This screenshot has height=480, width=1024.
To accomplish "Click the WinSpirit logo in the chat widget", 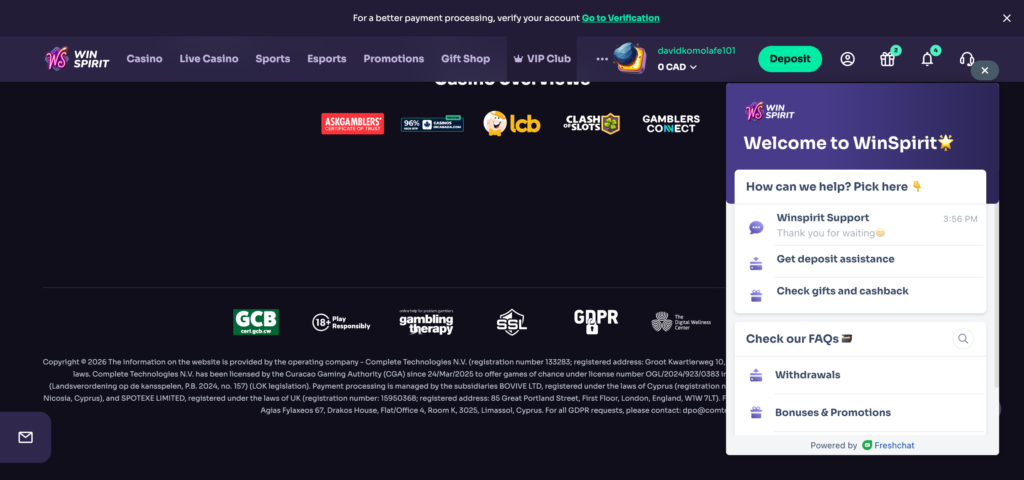I will (770, 111).
